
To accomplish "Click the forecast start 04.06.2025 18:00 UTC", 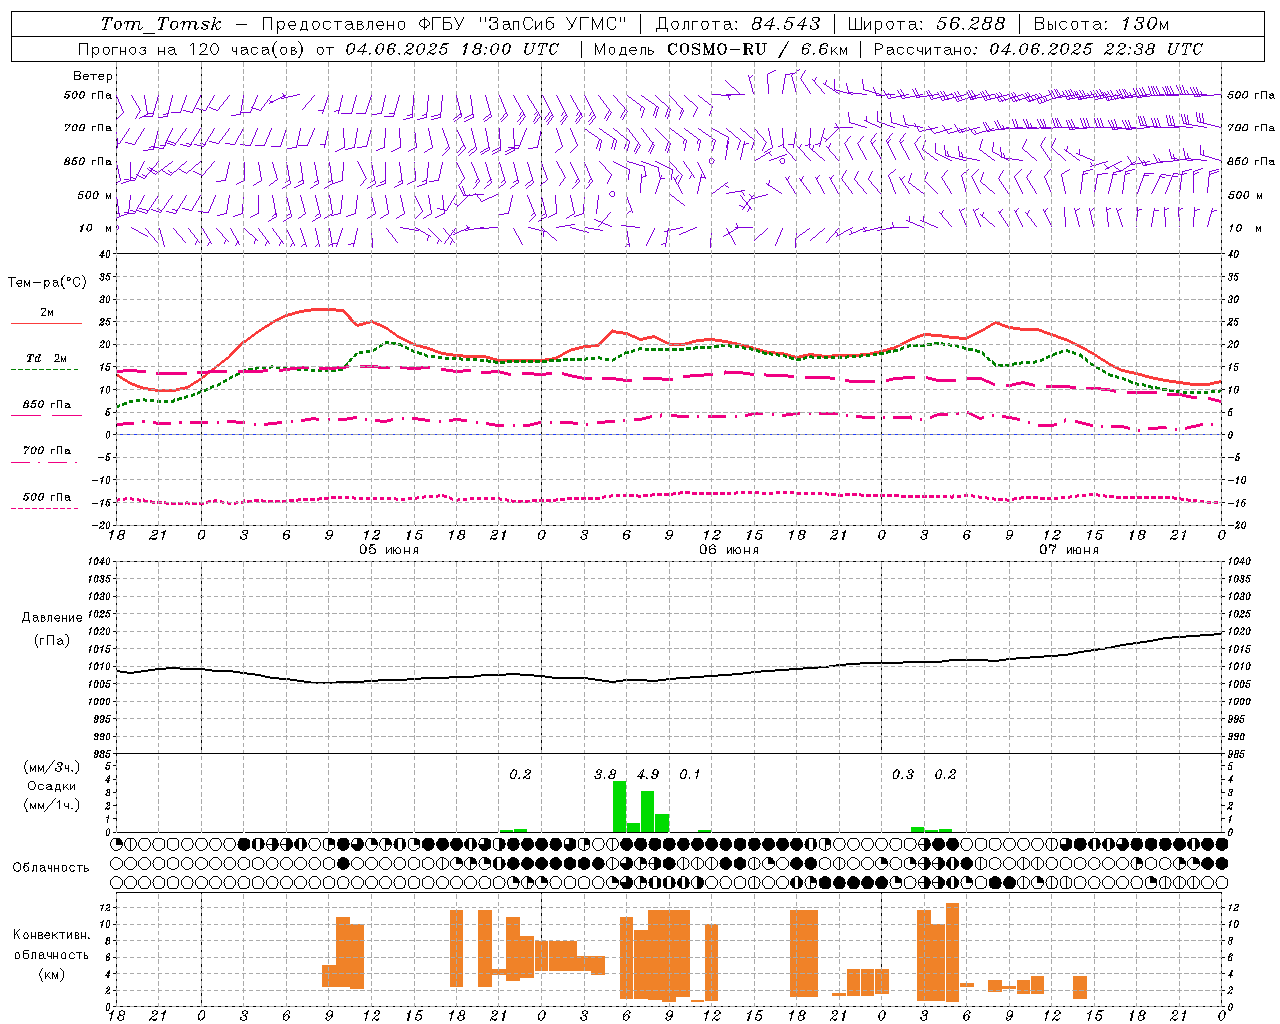I will (452, 49).
